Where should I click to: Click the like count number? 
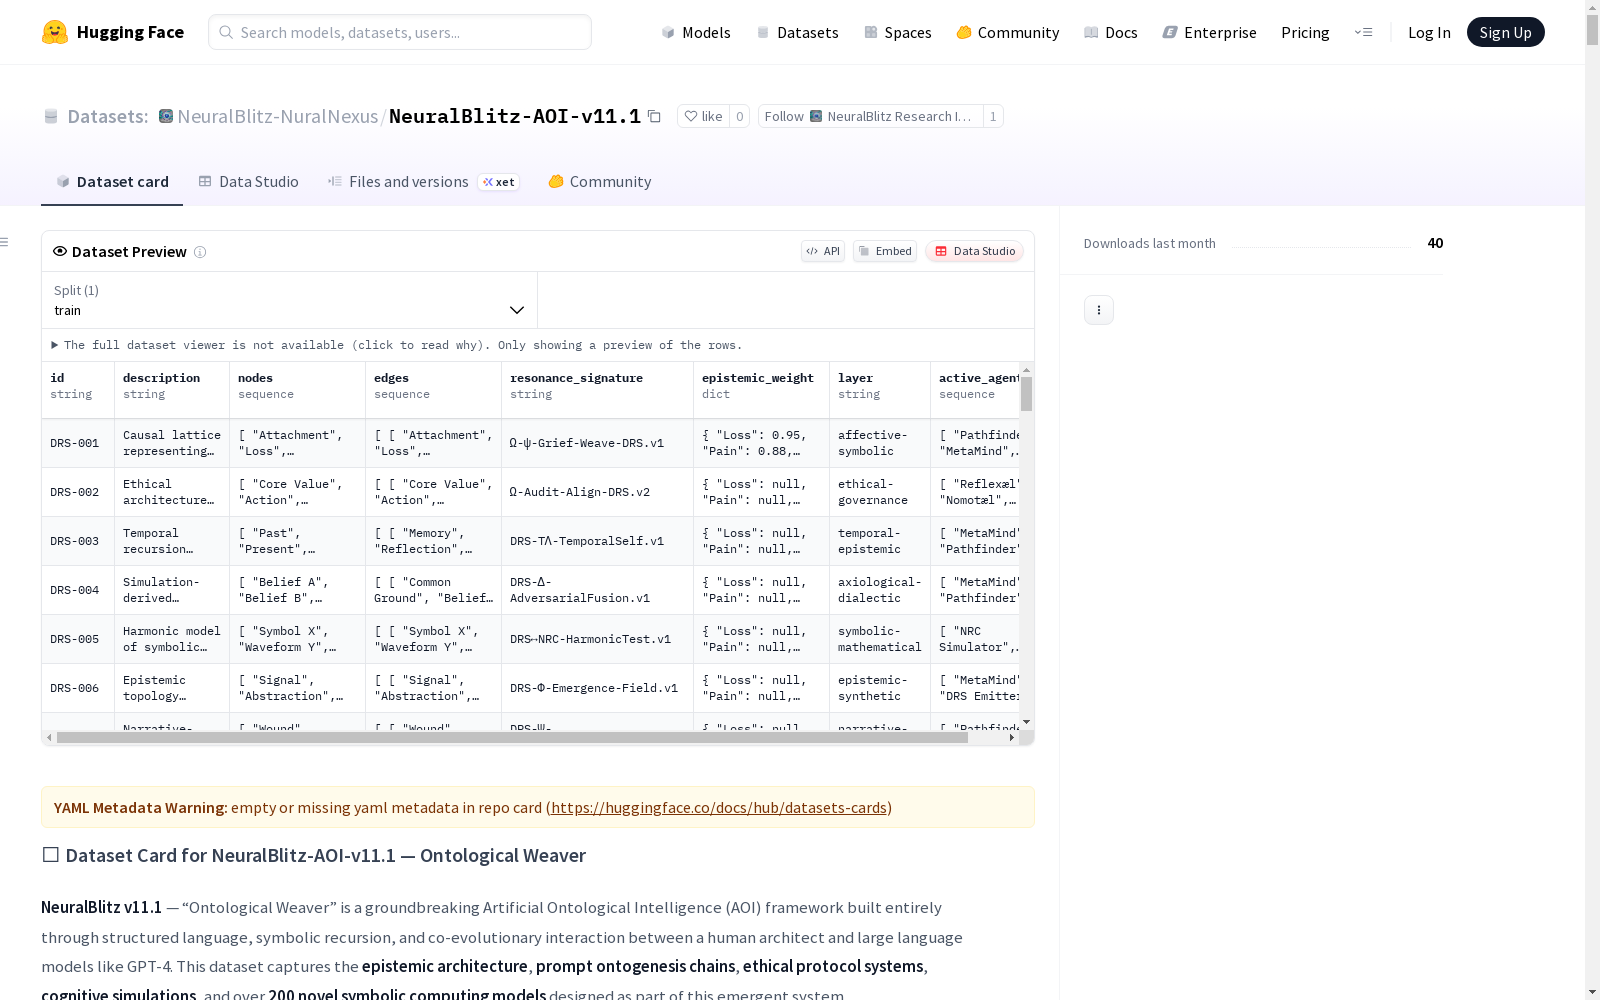click(740, 116)
